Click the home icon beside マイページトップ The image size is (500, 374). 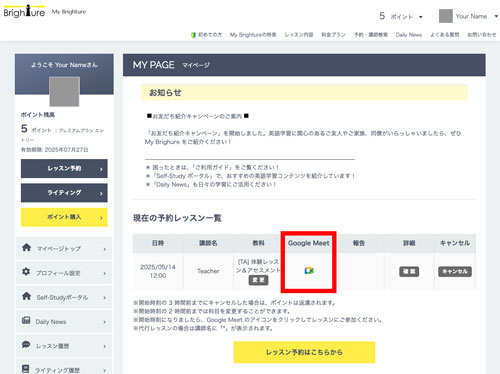pos(26,247)
